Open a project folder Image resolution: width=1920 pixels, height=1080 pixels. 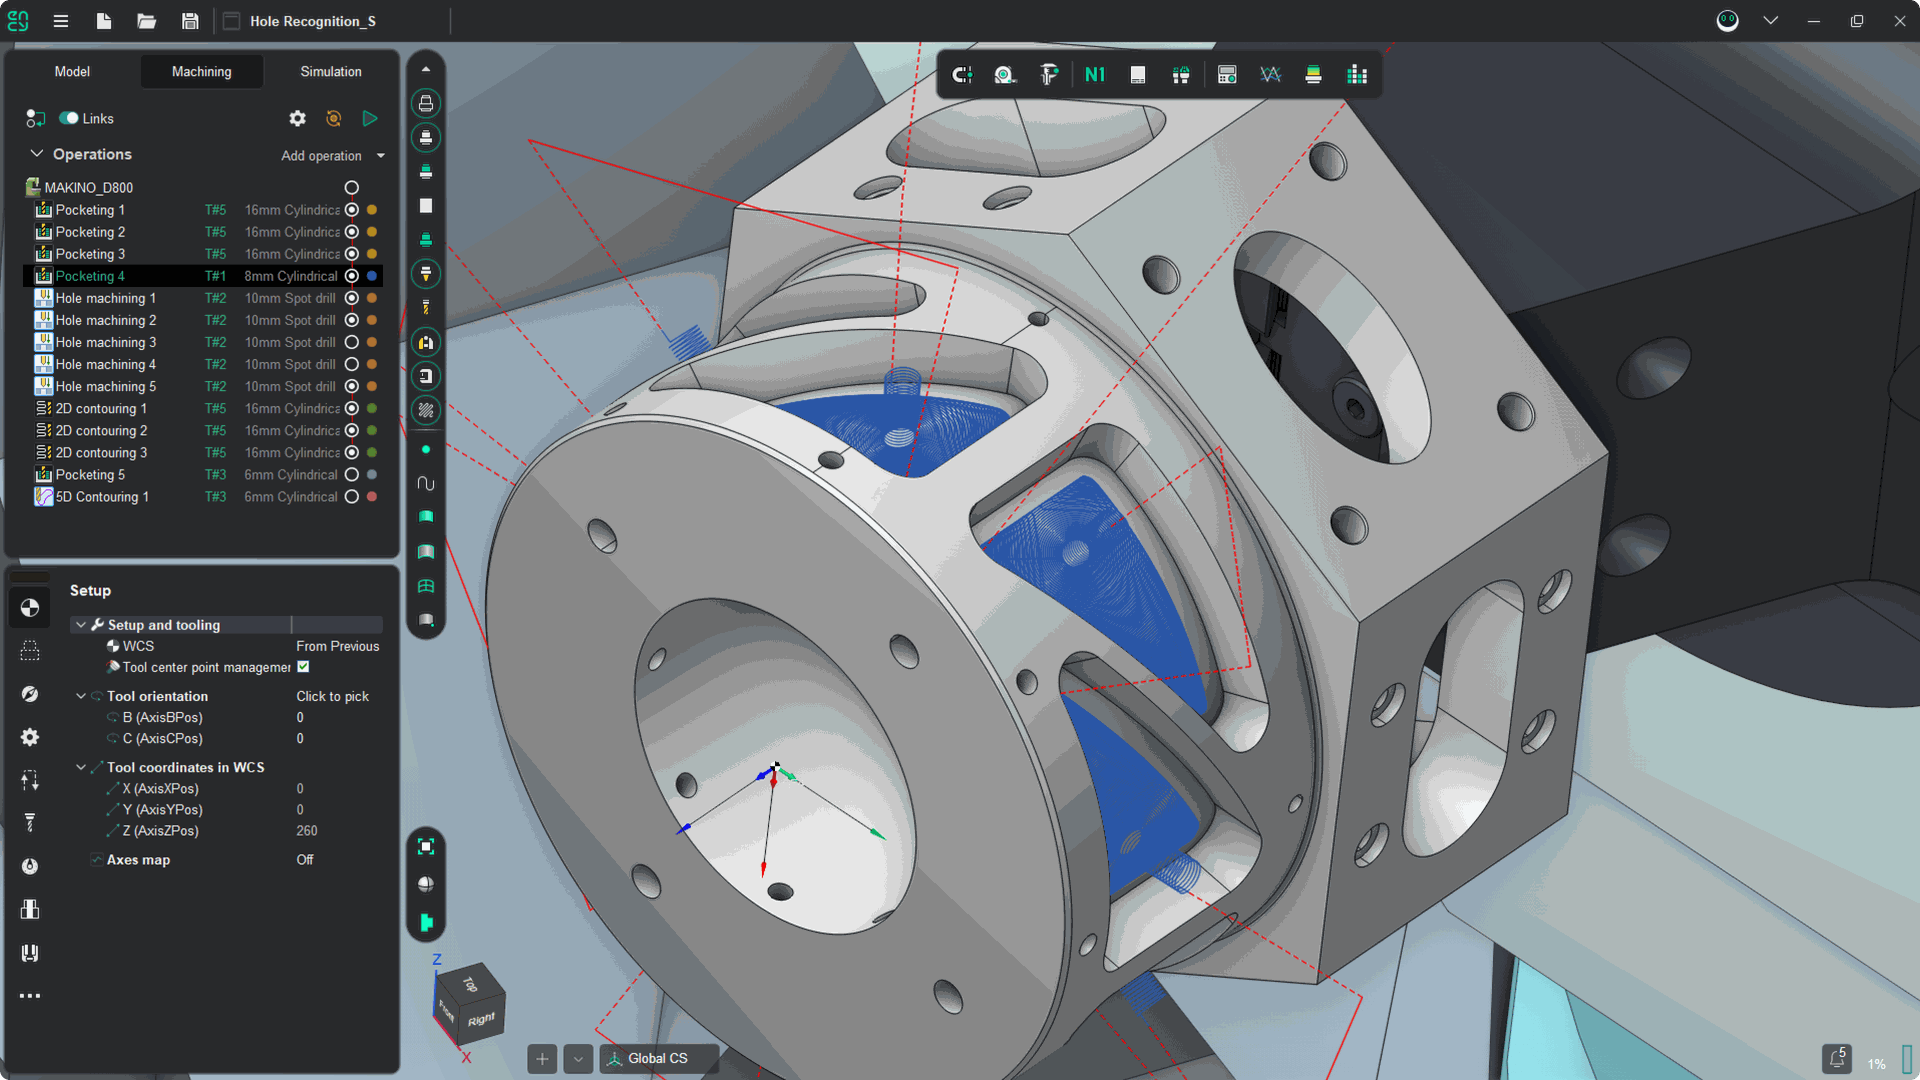(x=147, y=21)
